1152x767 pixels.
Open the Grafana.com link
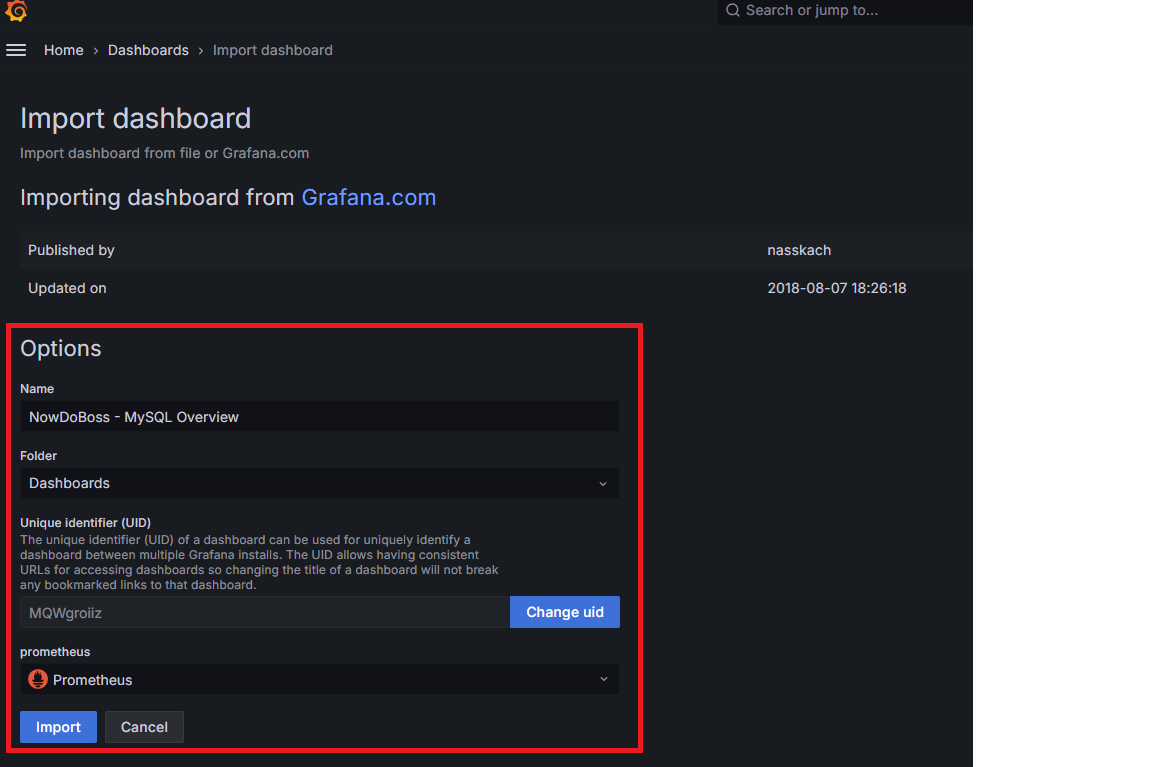click(x=369, y=198)
